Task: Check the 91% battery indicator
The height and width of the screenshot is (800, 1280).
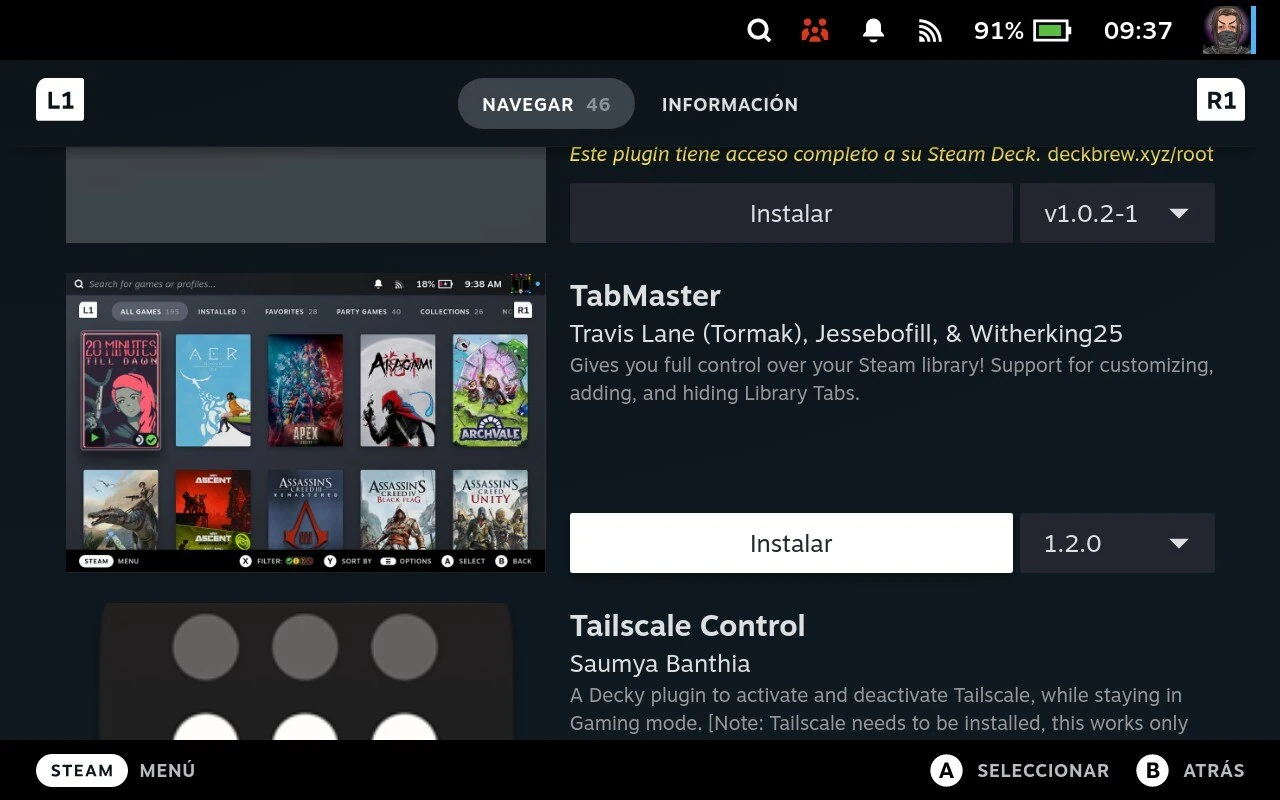Action: (x=1022, y=31)
